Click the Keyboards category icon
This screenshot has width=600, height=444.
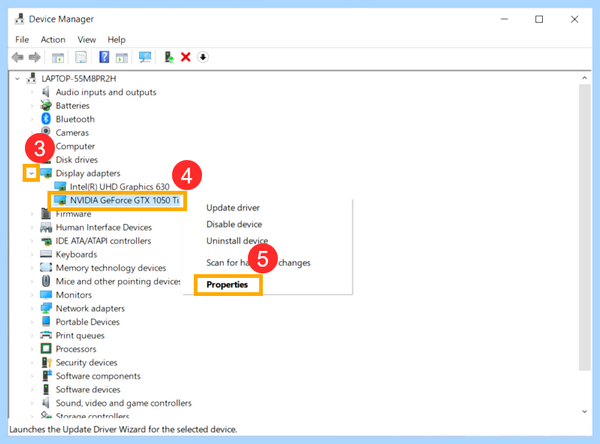coord(46,254)
